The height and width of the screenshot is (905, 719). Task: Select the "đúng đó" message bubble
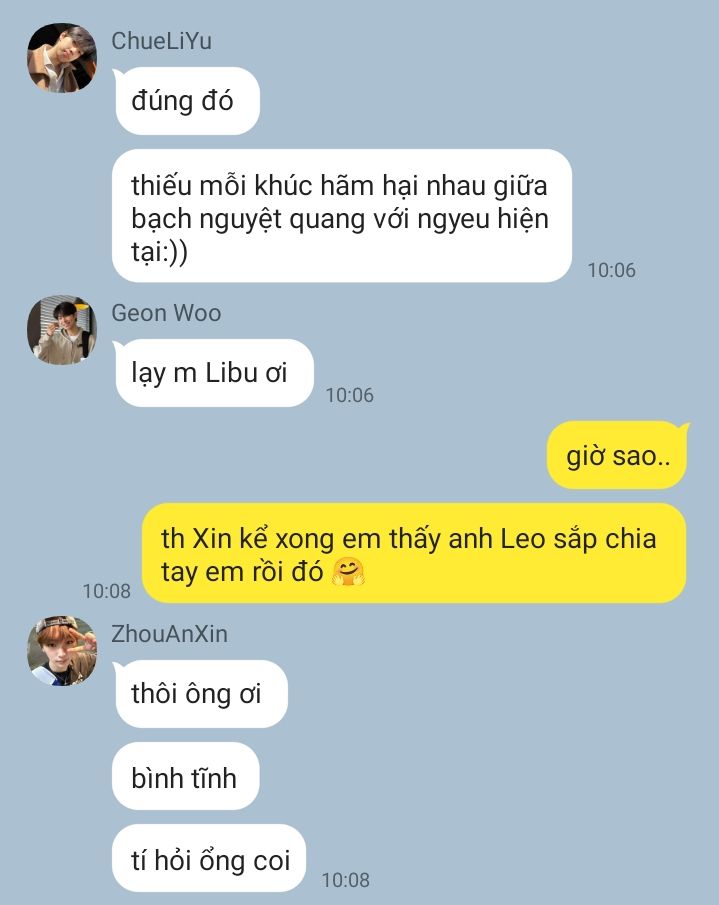[186, 101]
